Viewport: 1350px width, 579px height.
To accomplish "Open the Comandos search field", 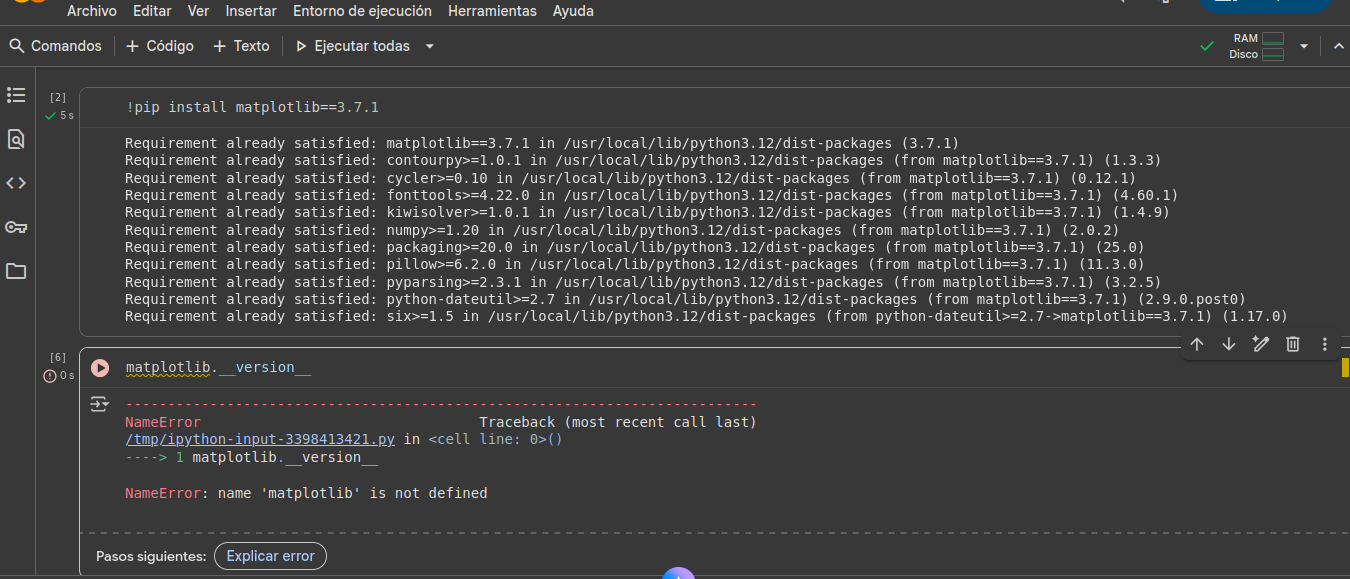I will 57,45.
